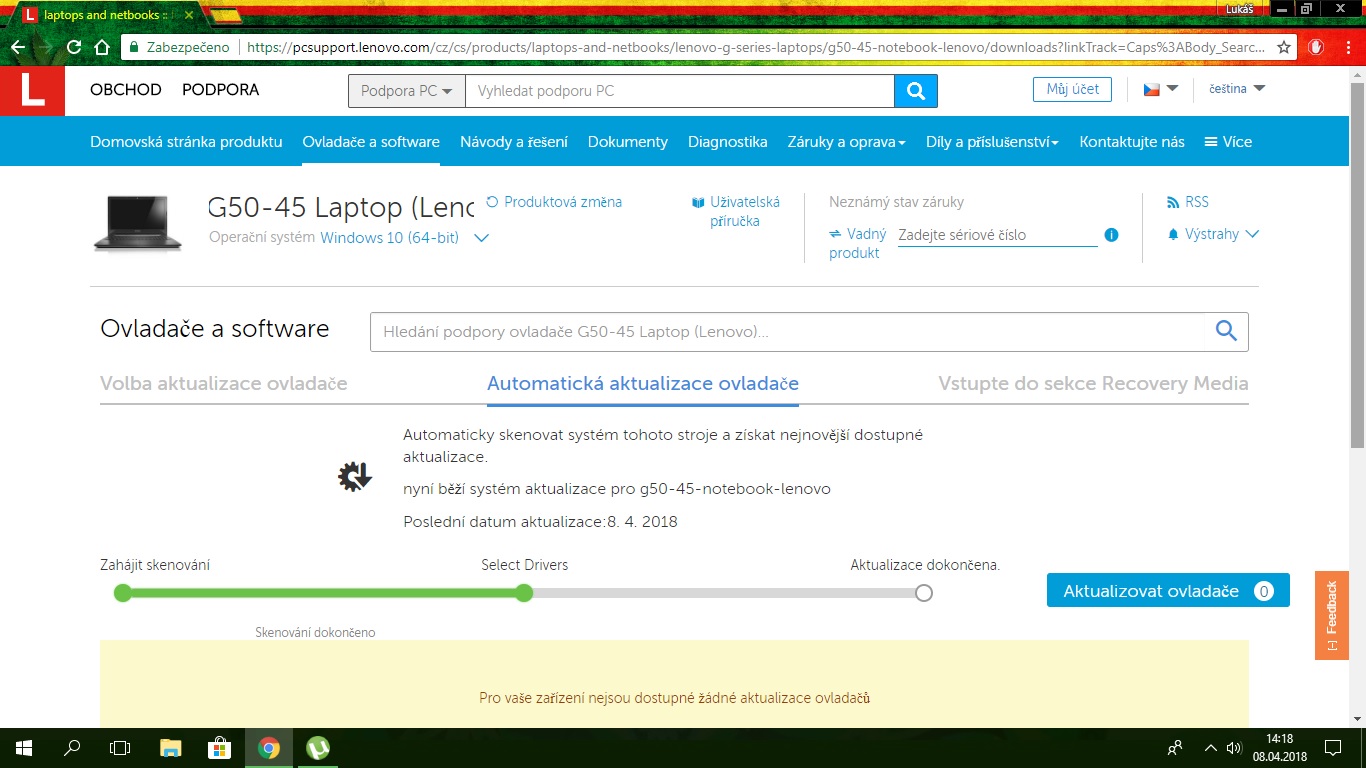Switch to Volba aktualizace ovladače tab
This screenshot has width=1366, height=768.
(x=224, y=384)
